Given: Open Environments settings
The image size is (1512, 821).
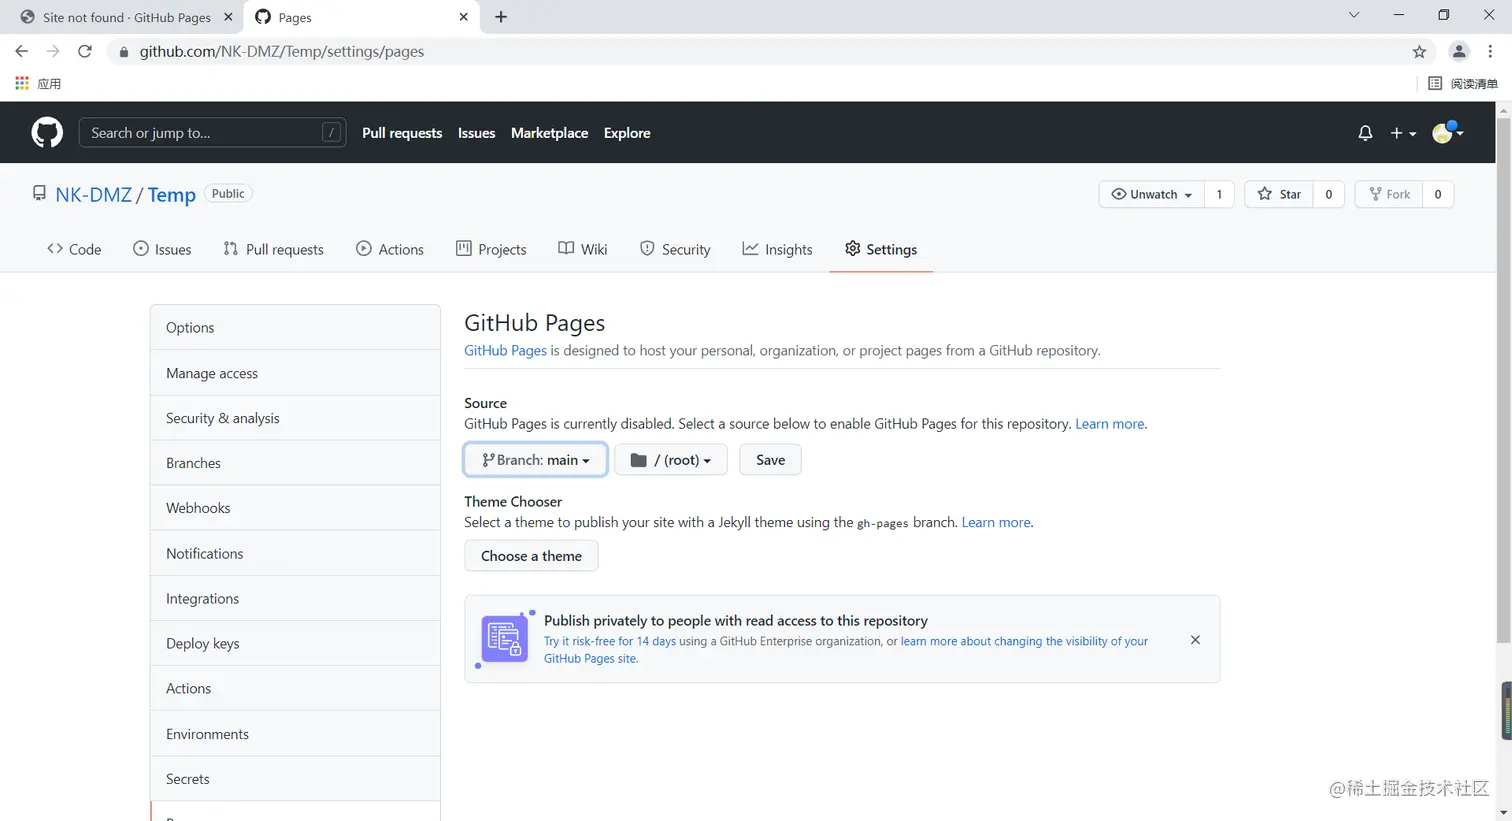Looking at the screenshot, I should [295, 734].
